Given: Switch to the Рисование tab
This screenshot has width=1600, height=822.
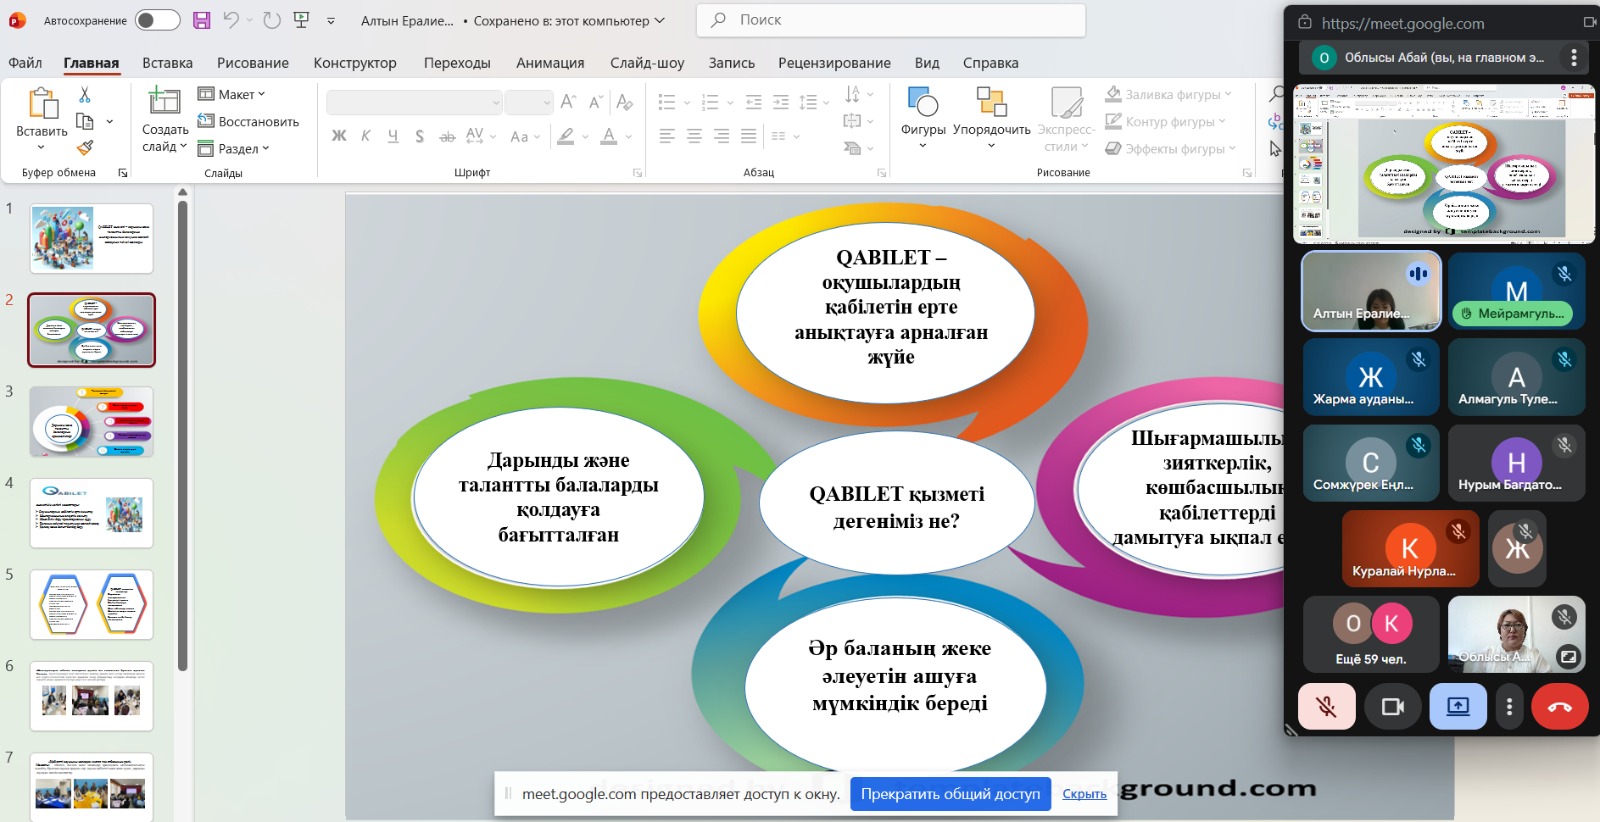Looking at the screenshot, I should tap(253, 62).
